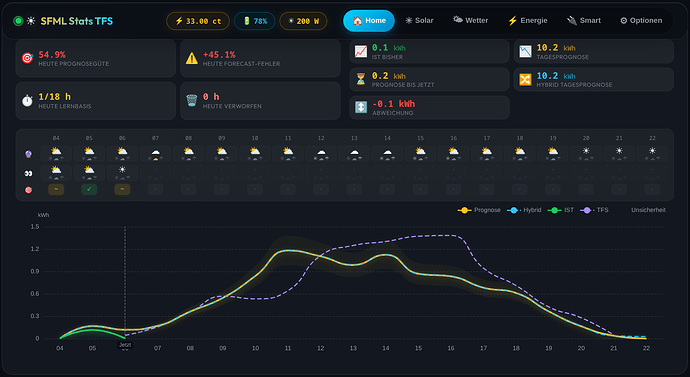Click the 200 W solar power badge

(303, 21)
